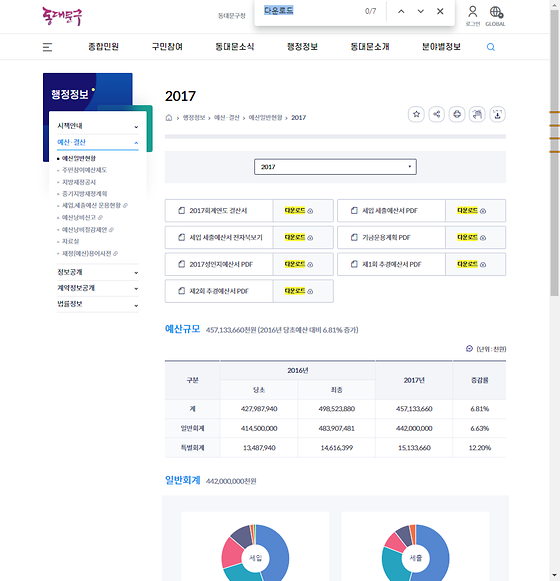Download 세입 세출예산서 전자북보기

click(x=303, y=237)
